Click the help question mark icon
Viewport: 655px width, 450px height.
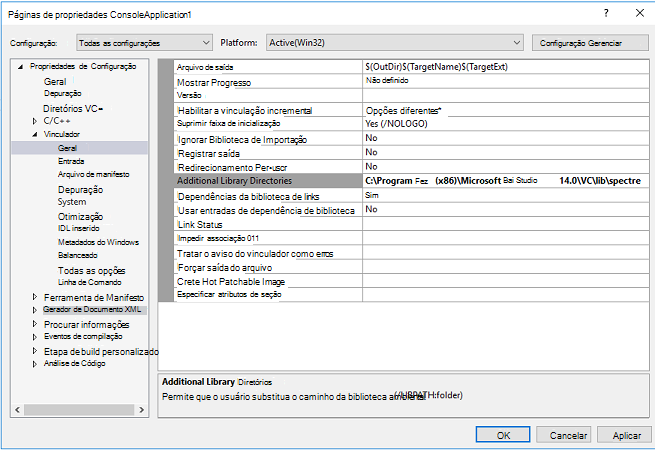click(x=606, y=13)
